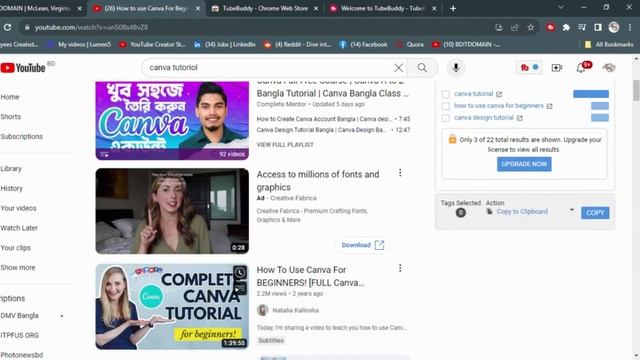Open the YouTube account avatar
Screen dimensions: 640x360
609,68
